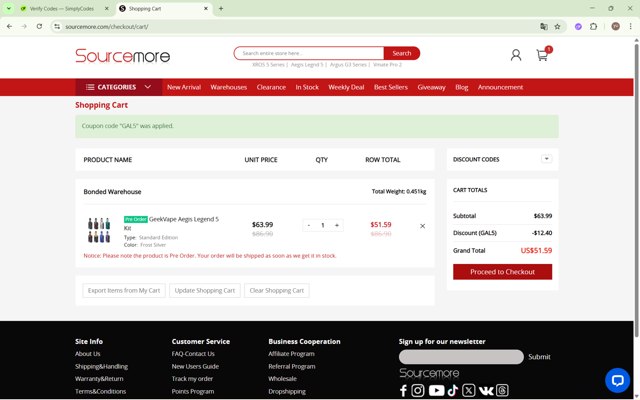The height and width of the screenshot is (400, 640).
Task: Click the Sourcemore logo in header
Action: coord(122,56)
